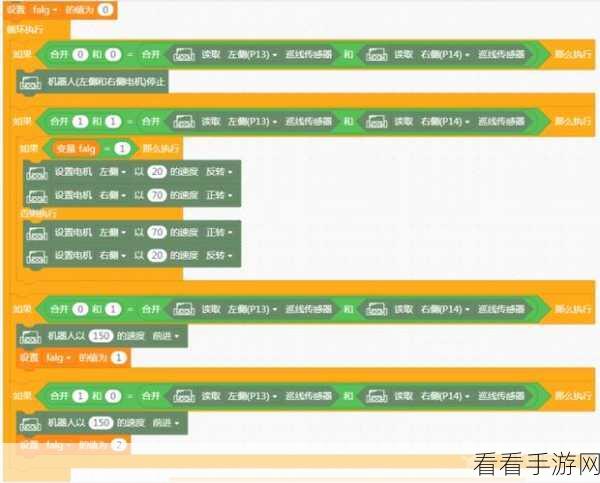Click micro:bit icon on 左侧 motor speed 70 block
The width and height of the screenshot is (600, 483).
pos(37,233)
